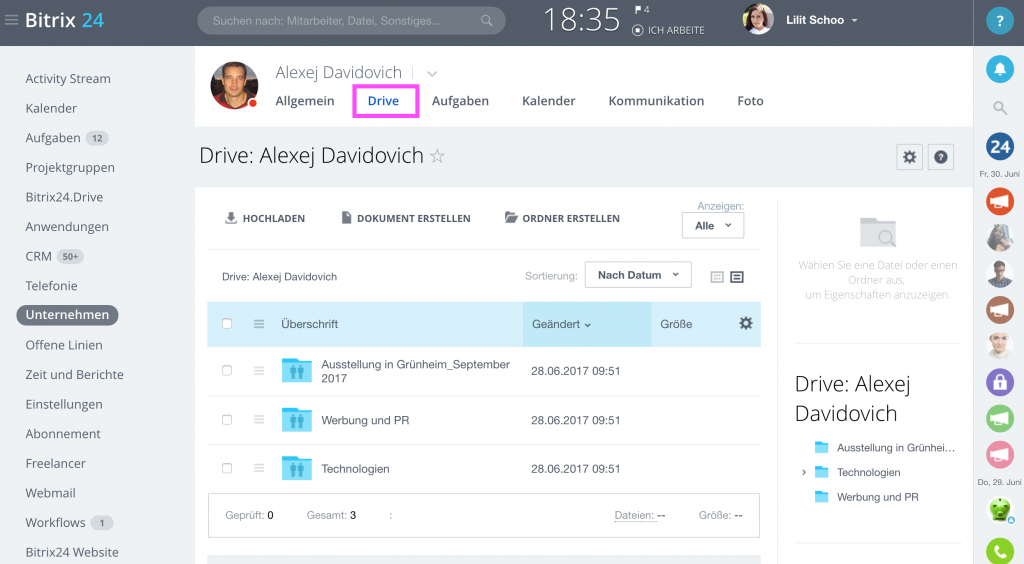
Task: Open CRM in the left menu
Action: pyautogui.click(x=39, y=257)
